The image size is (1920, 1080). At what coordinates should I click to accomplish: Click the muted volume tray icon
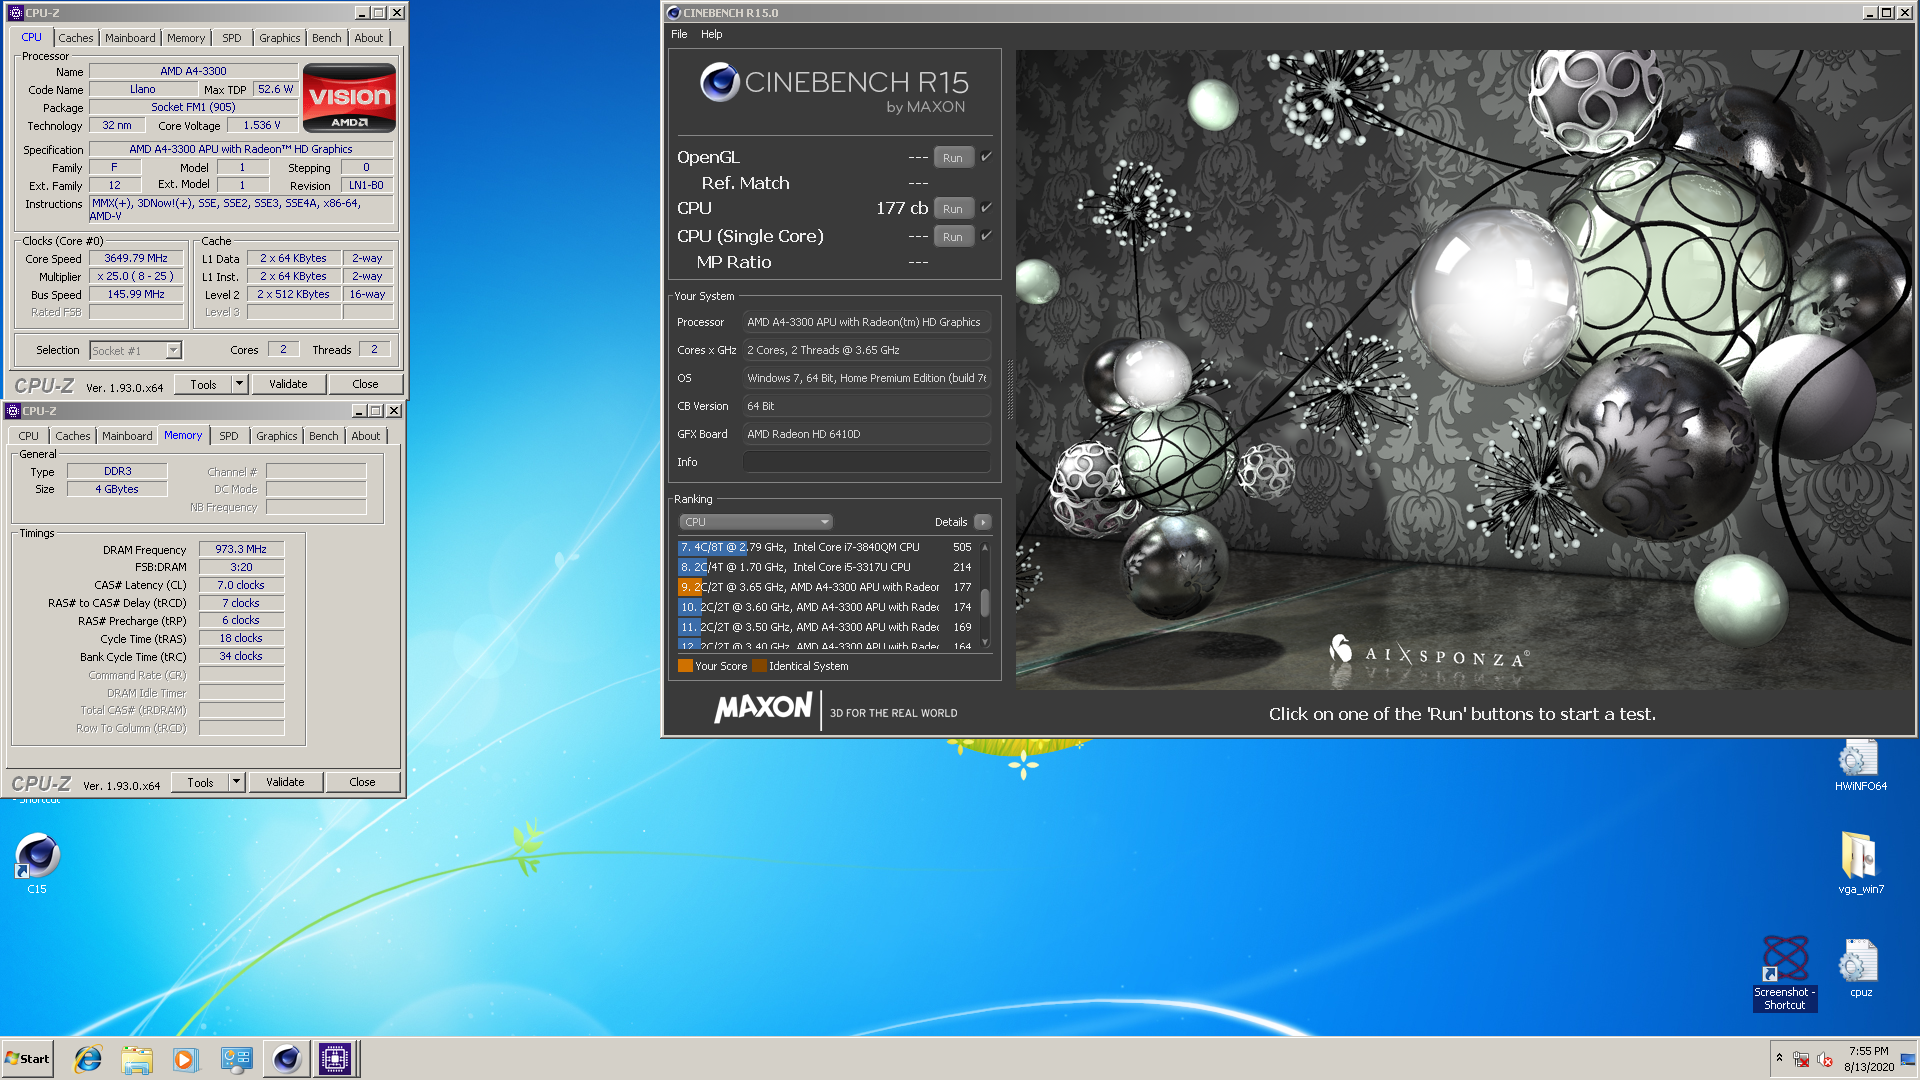pos(1825,1059)
